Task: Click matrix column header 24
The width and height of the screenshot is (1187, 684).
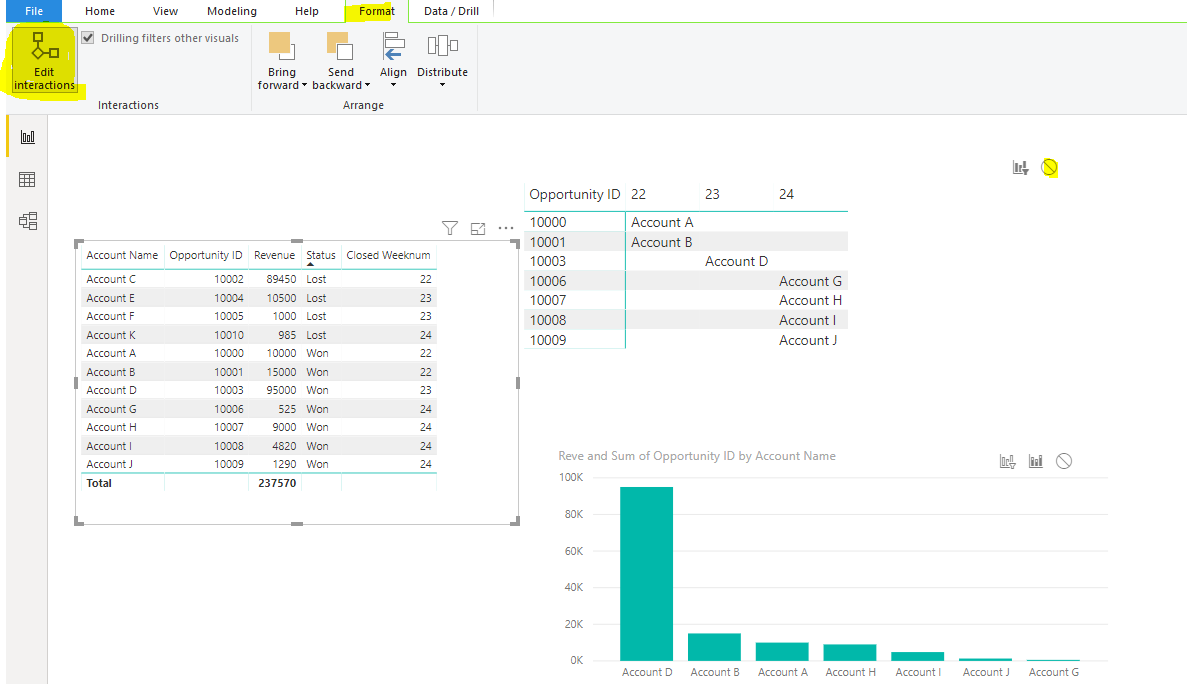Action: 786,194
